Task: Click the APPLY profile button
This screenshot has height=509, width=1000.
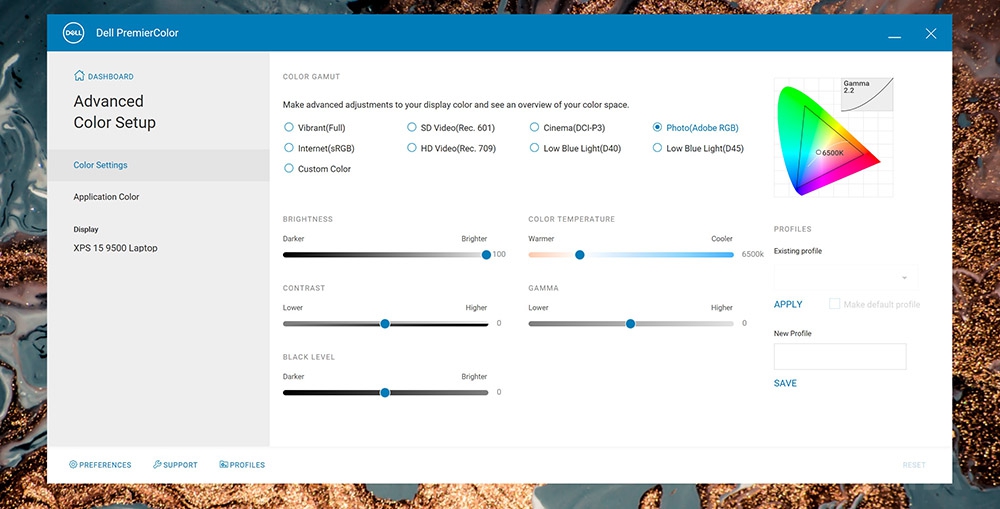Action: pos(788,304)
